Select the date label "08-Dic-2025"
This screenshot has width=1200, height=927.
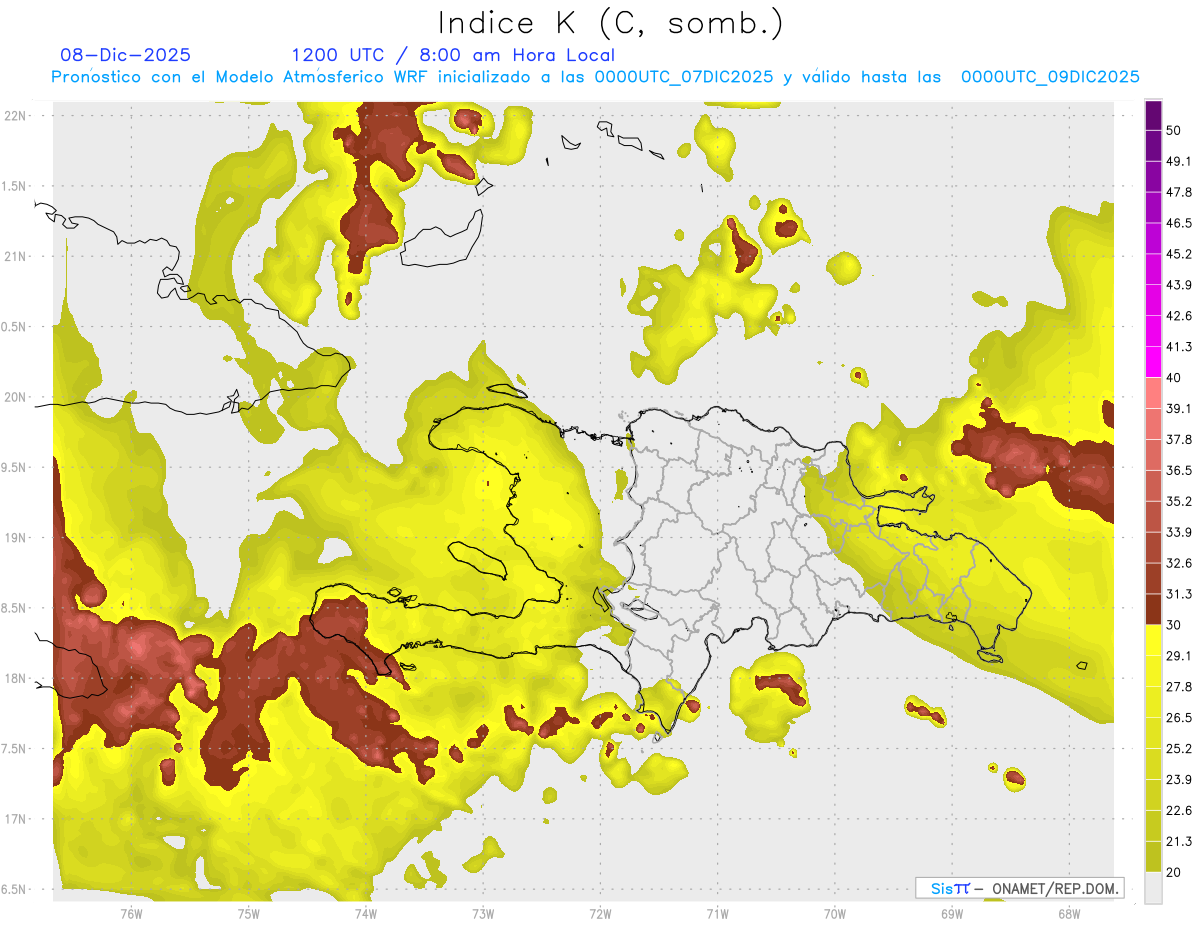click(x=126, y=55)
